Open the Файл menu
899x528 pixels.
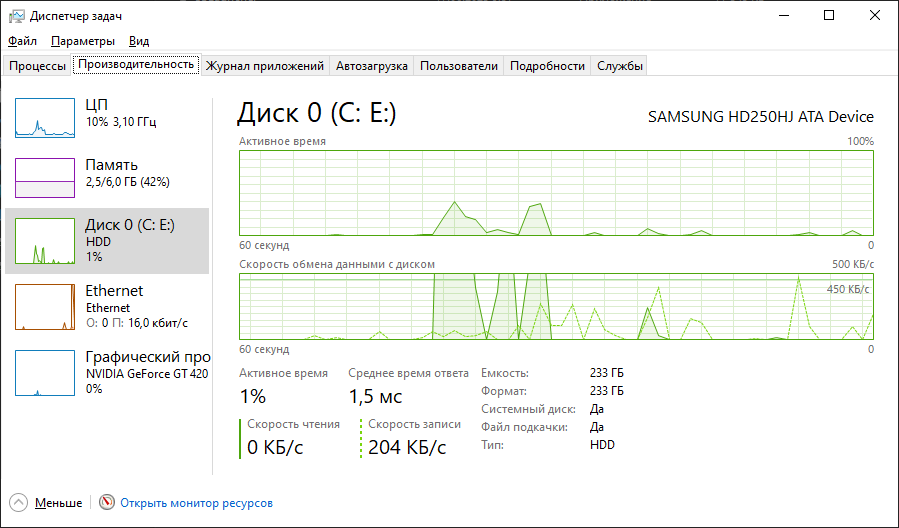(22, 41)
